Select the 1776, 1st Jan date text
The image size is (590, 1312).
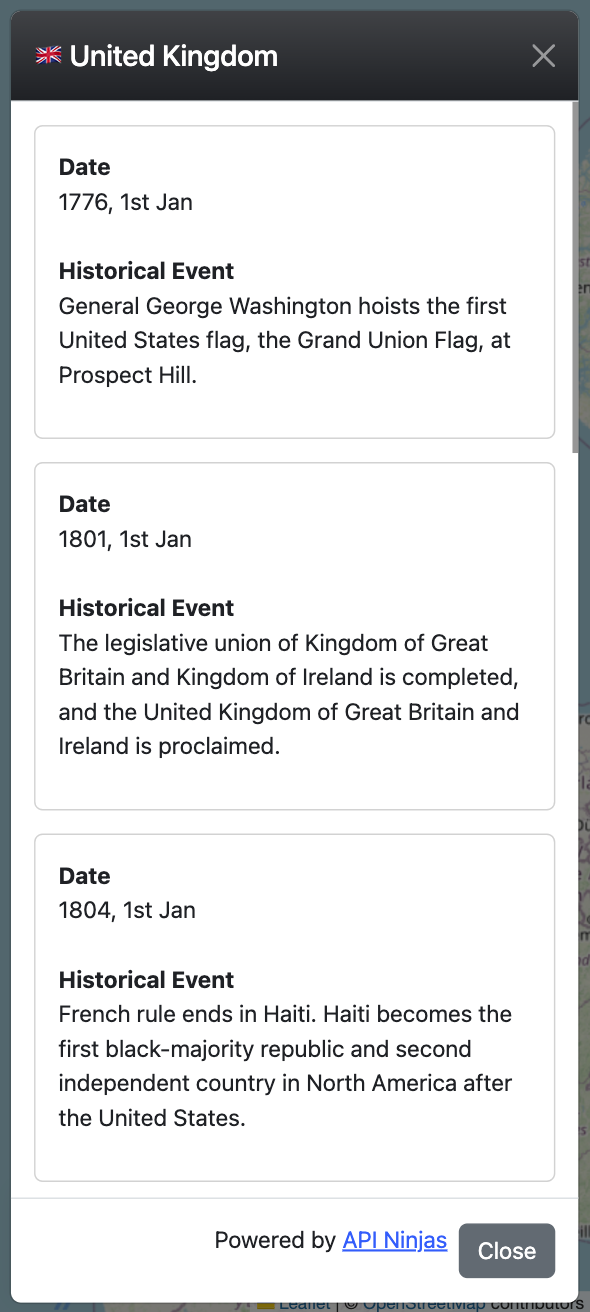pos(126,202)
